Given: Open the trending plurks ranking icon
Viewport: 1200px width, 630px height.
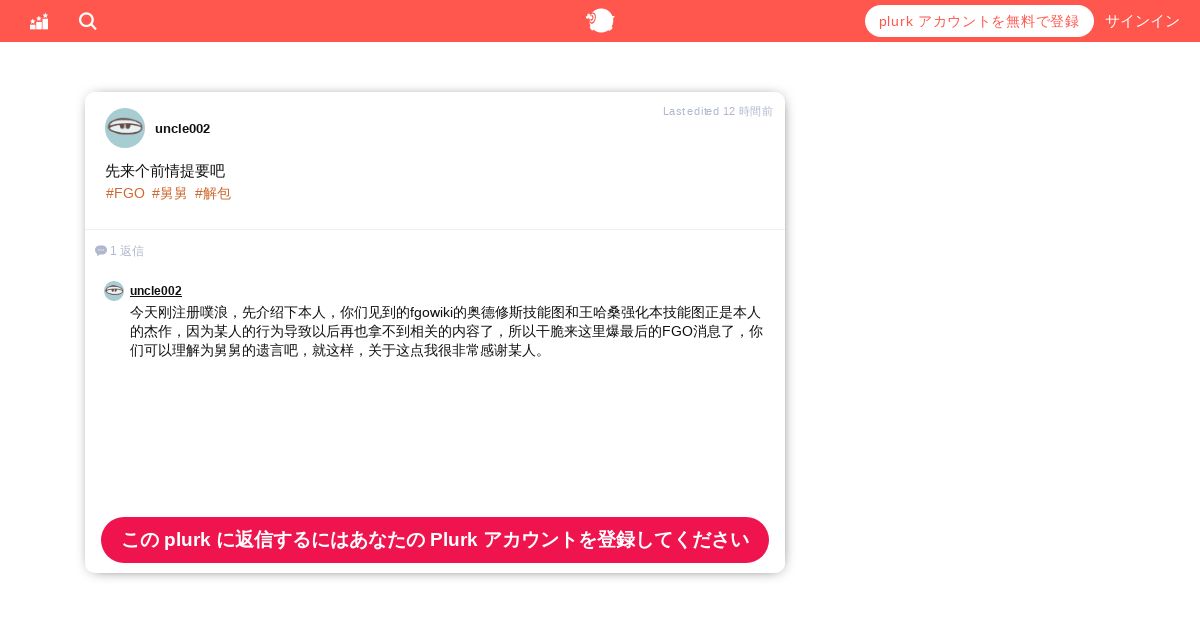Looking at the screenshot, I should pyautogui.click(x=39, y=21).
